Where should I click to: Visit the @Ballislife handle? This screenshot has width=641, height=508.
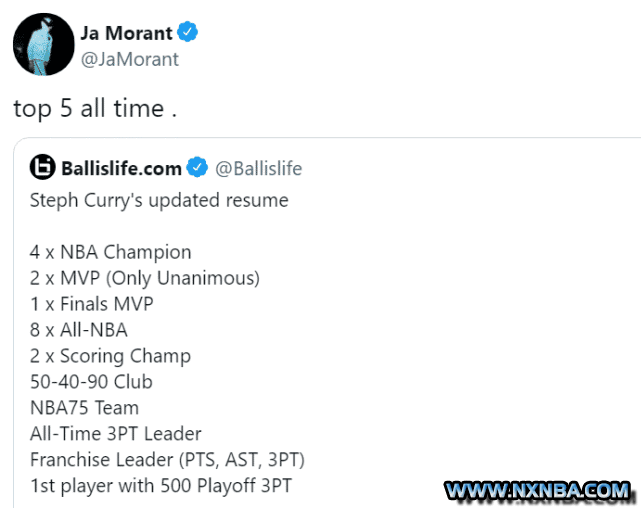(x=258, y=168)
